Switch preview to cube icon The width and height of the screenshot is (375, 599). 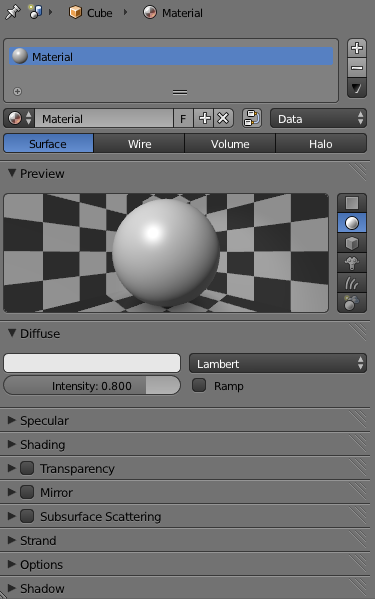(352, 243)
